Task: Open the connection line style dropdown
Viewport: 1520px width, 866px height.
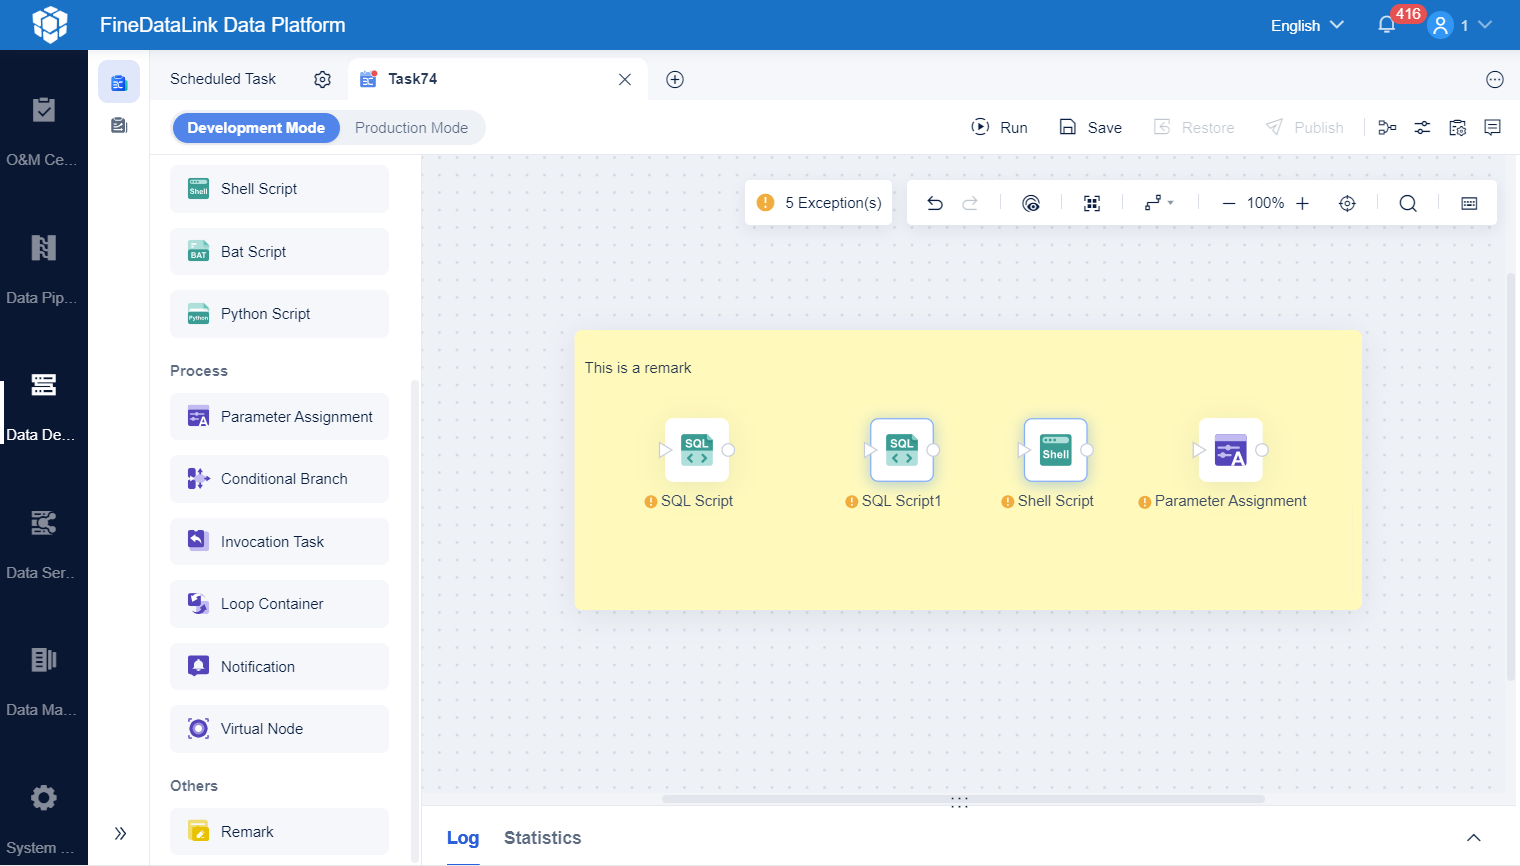Action: [1160, 202]
